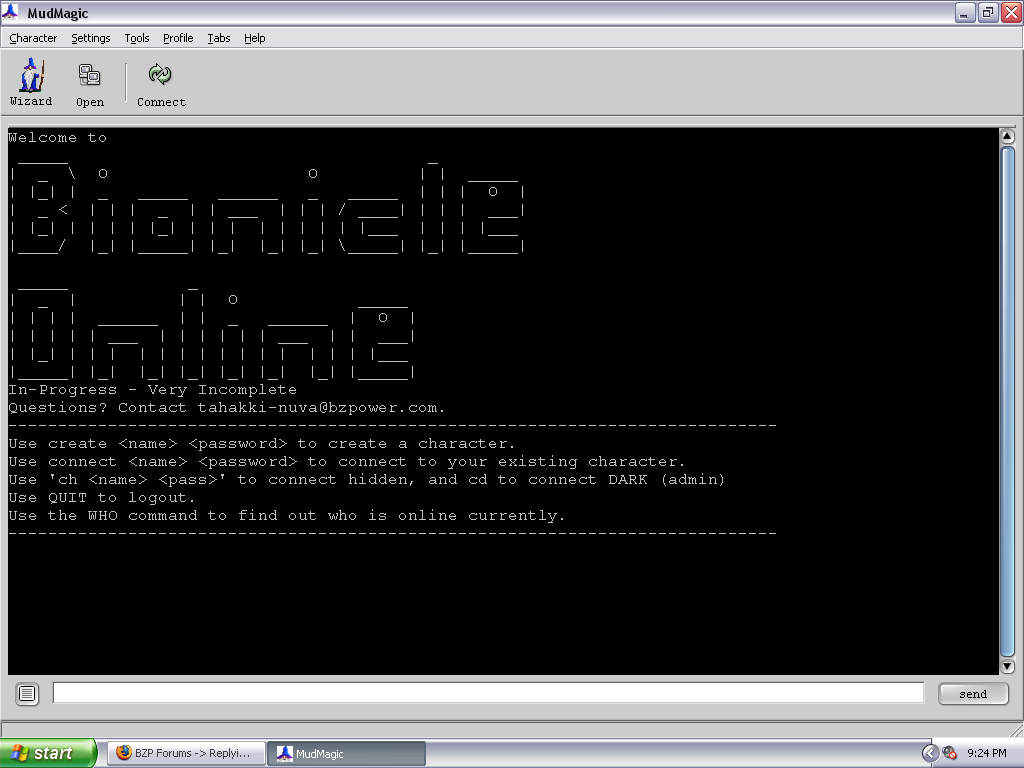Click 'In-Progress - Very Incomplete' text
This screenshot has width=1024, height=768.
(x=153, y=390)
